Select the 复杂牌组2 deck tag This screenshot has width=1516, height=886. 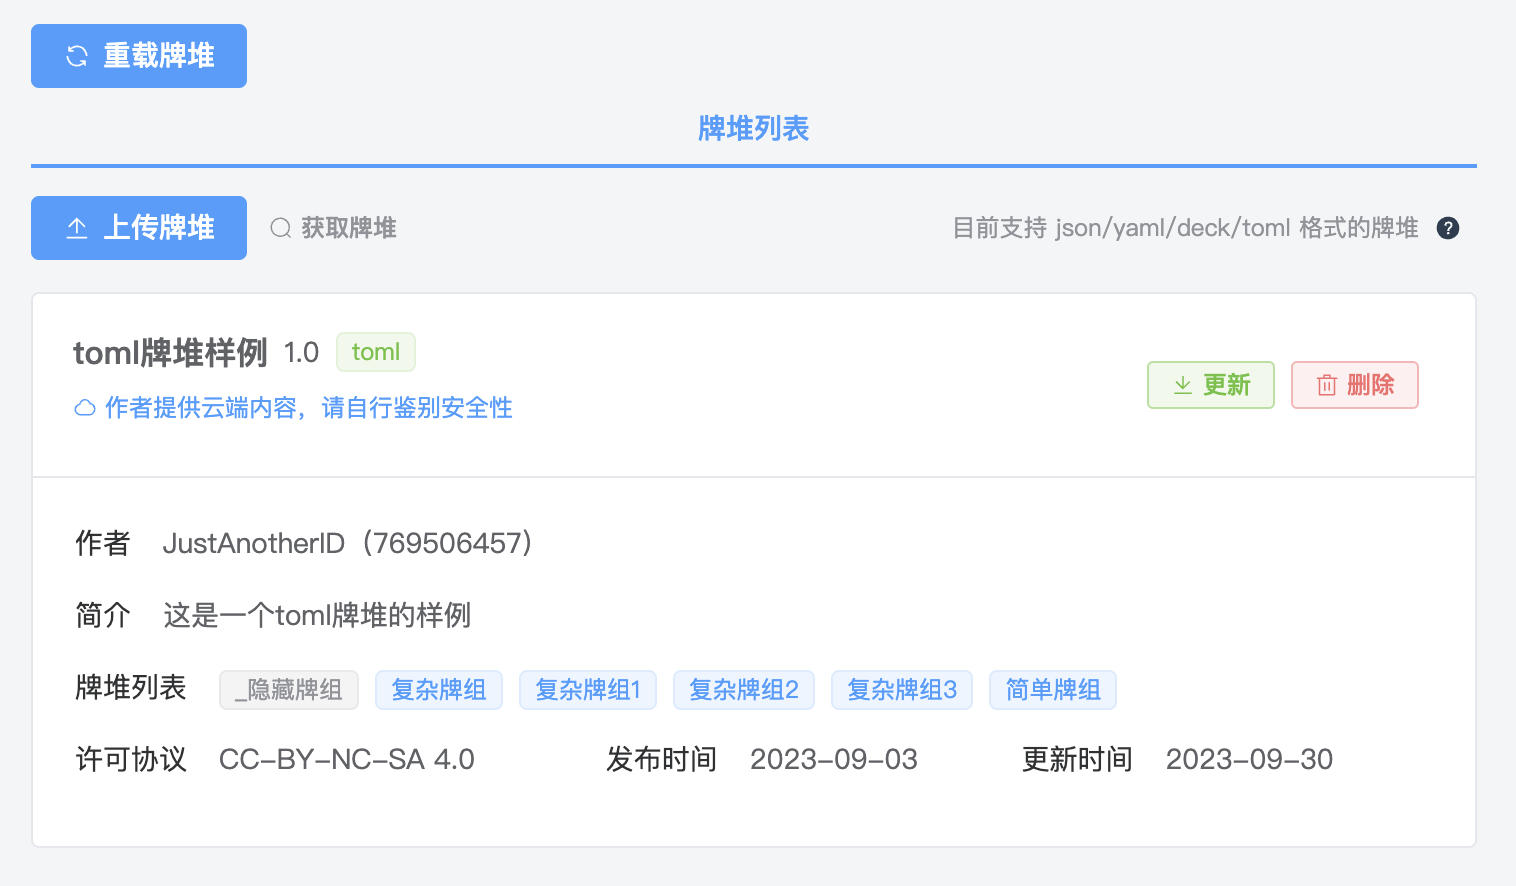point(743,689)
